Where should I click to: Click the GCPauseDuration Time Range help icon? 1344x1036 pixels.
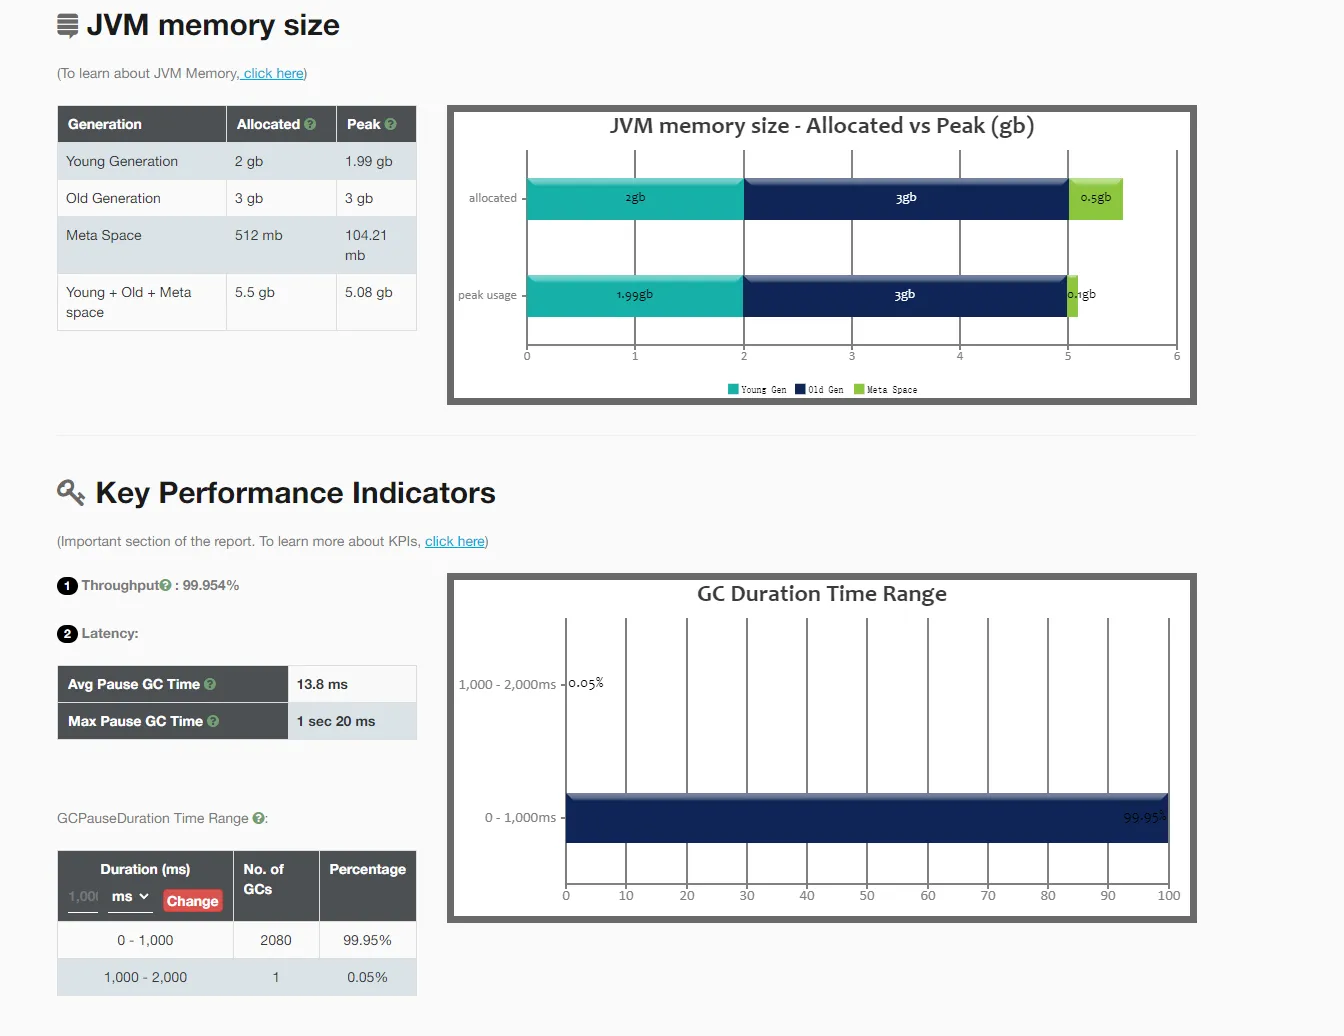258,818
